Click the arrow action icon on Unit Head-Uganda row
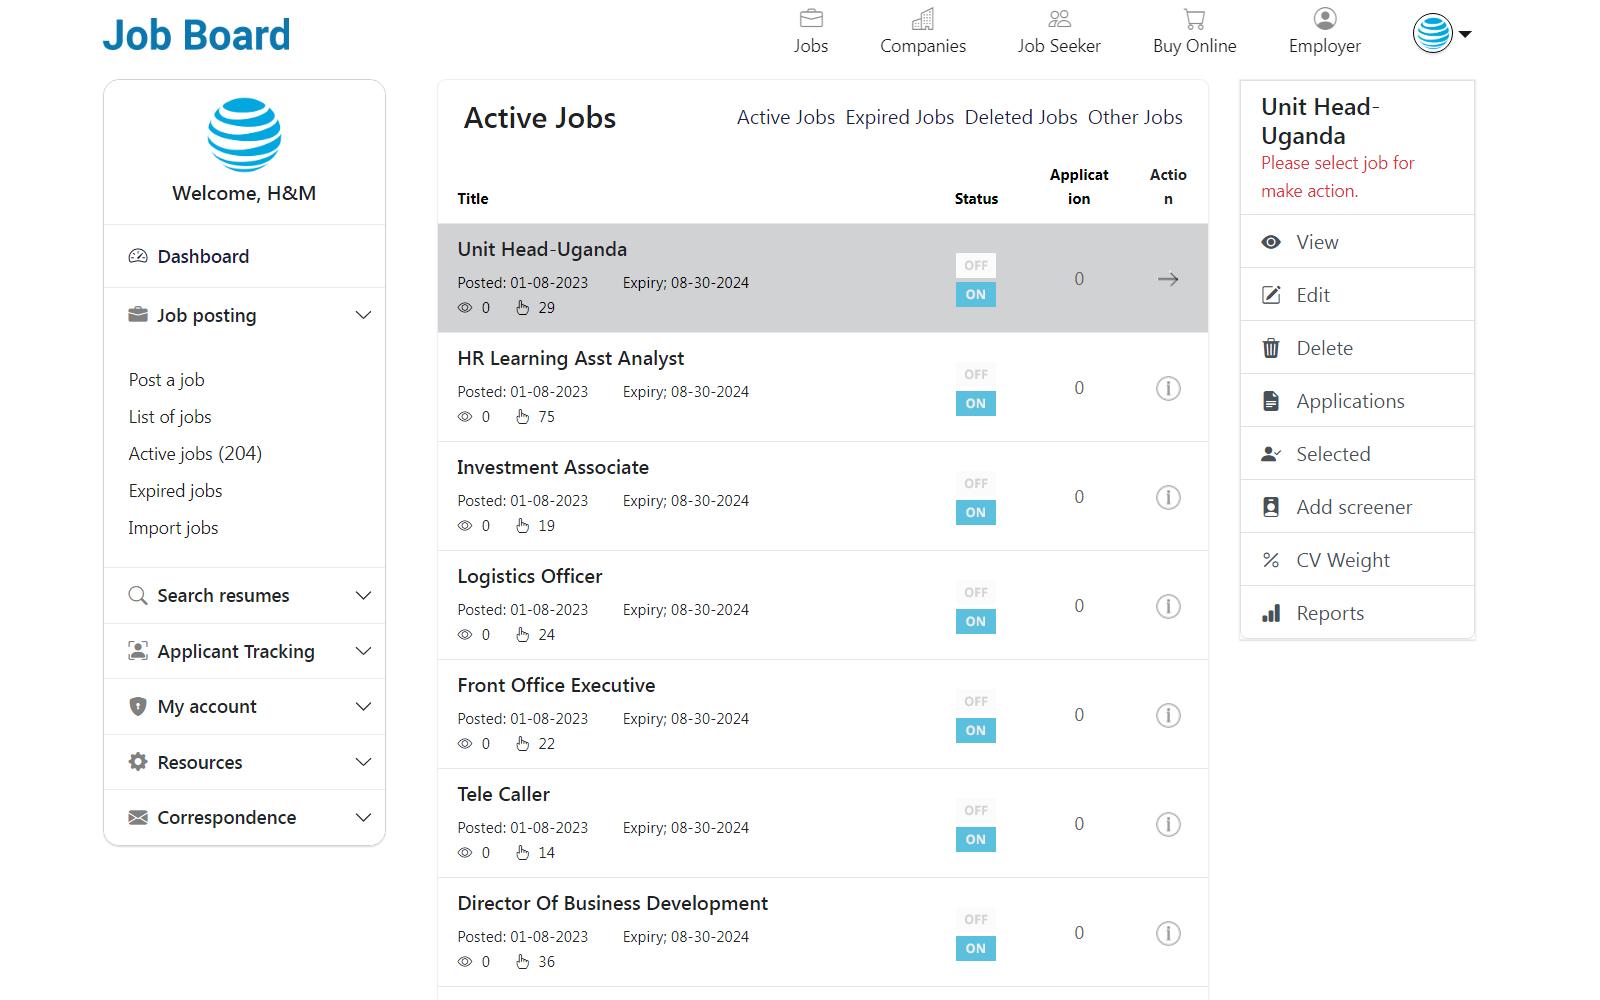Image resolution: width=1600 pixels, height=1000 pixels. coord(1167,280)
